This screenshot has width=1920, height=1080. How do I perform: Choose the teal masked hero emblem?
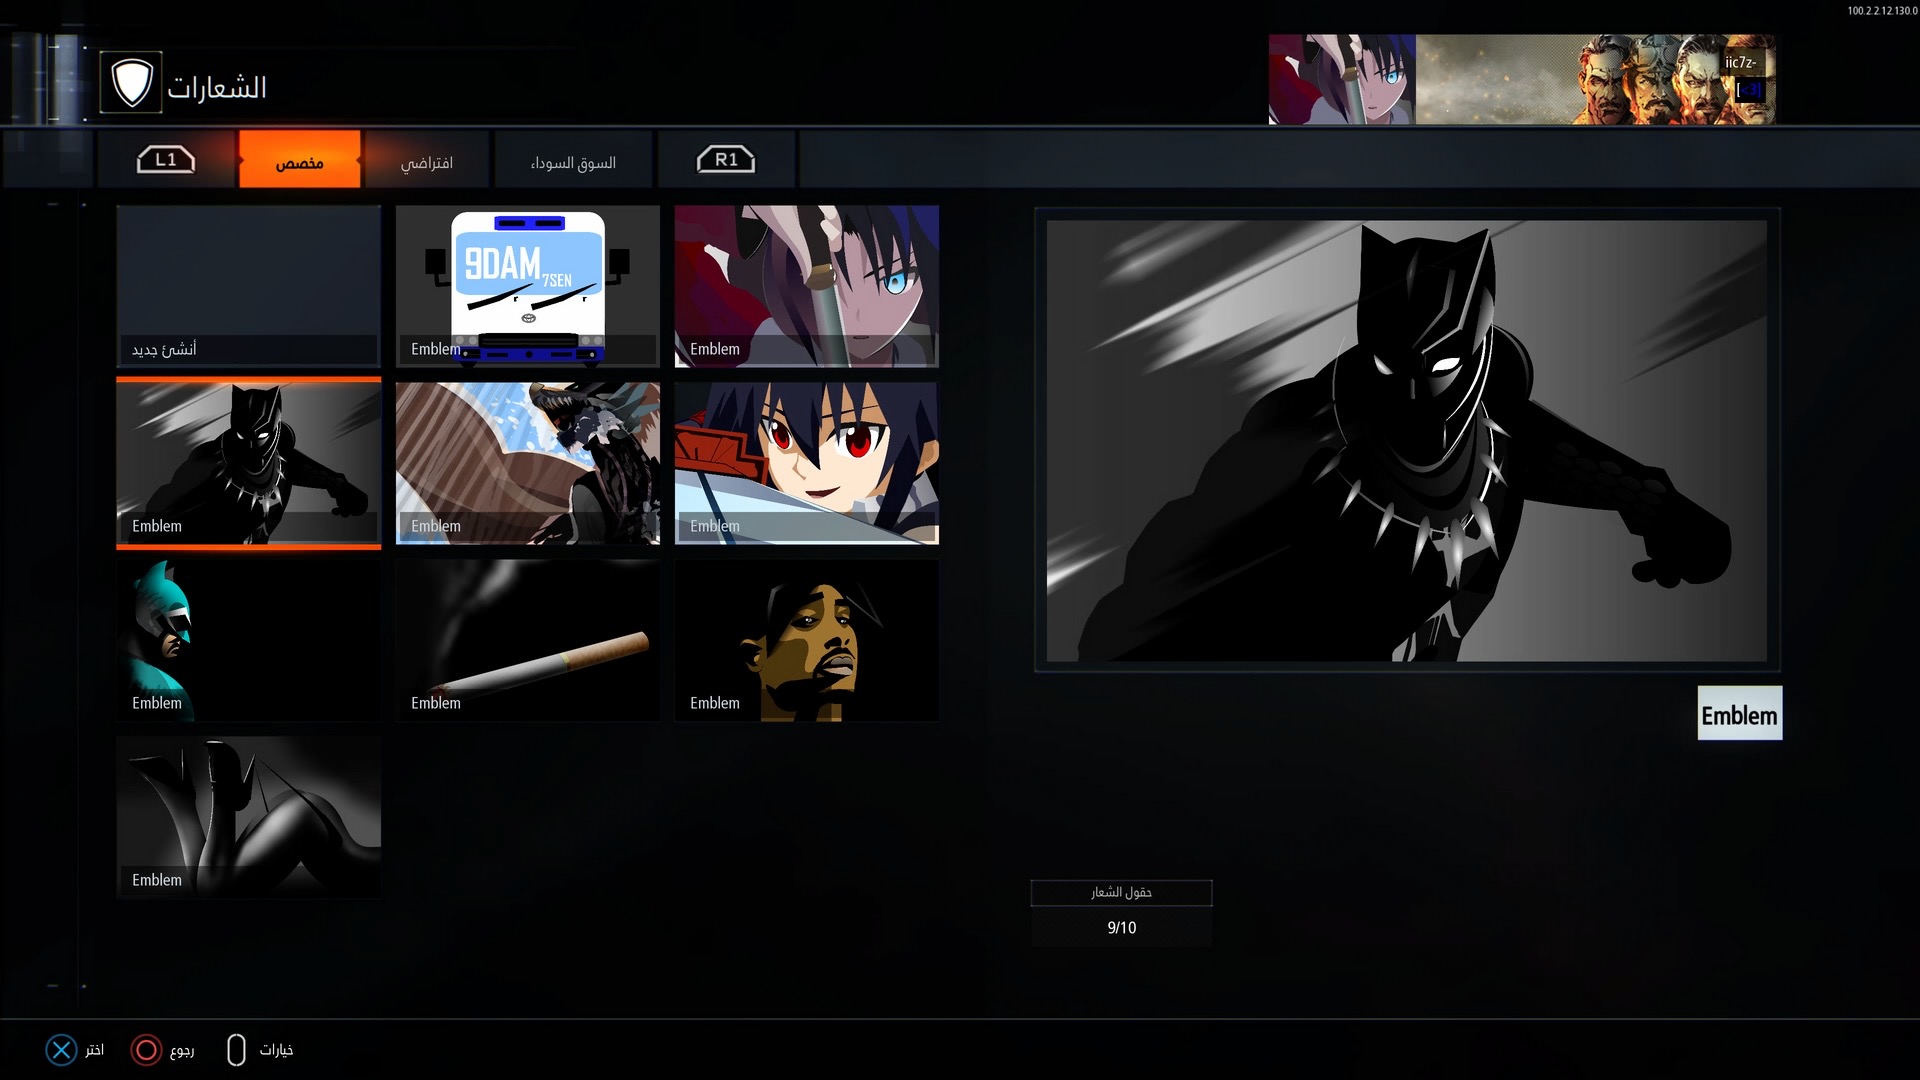(248, 640)
